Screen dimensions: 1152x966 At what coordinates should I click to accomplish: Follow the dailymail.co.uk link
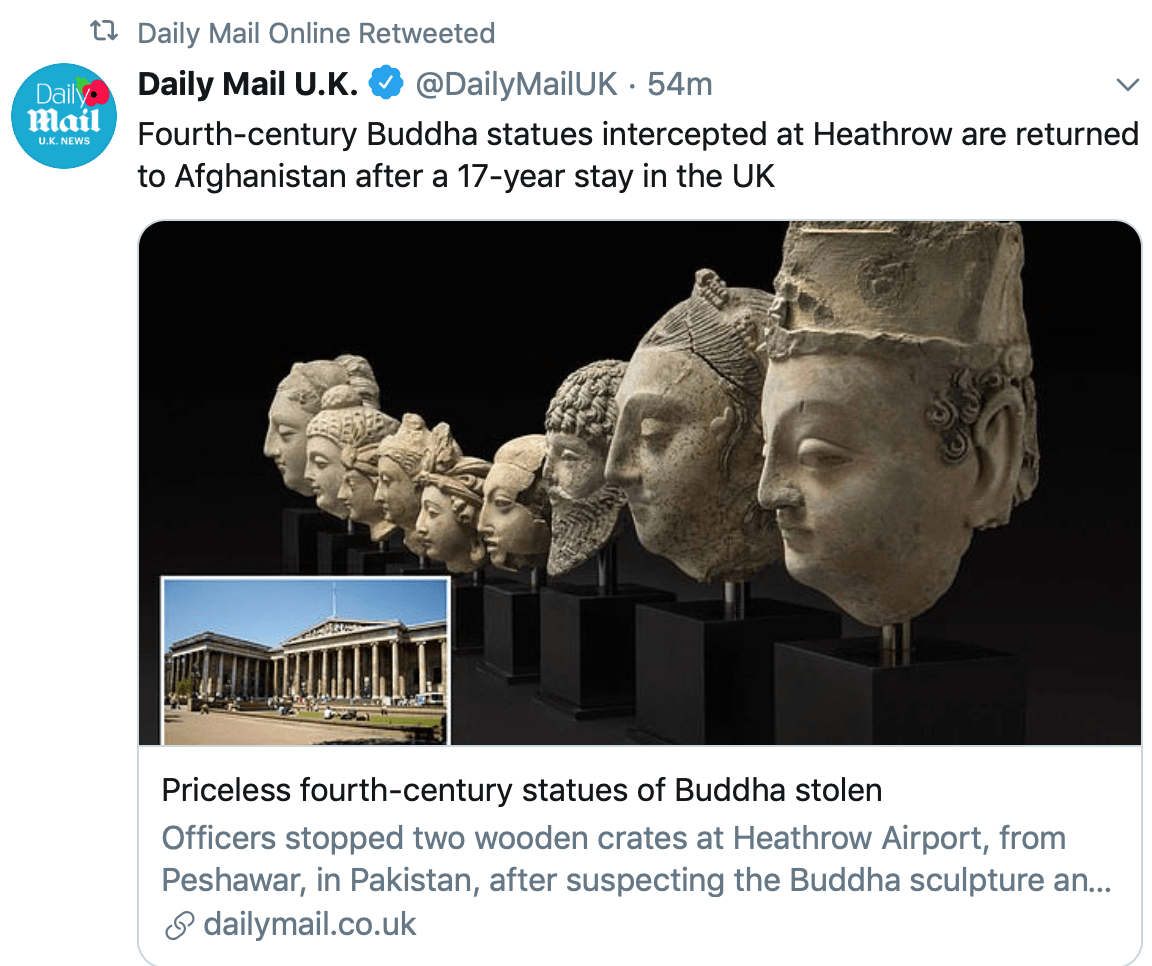point(309,924)
